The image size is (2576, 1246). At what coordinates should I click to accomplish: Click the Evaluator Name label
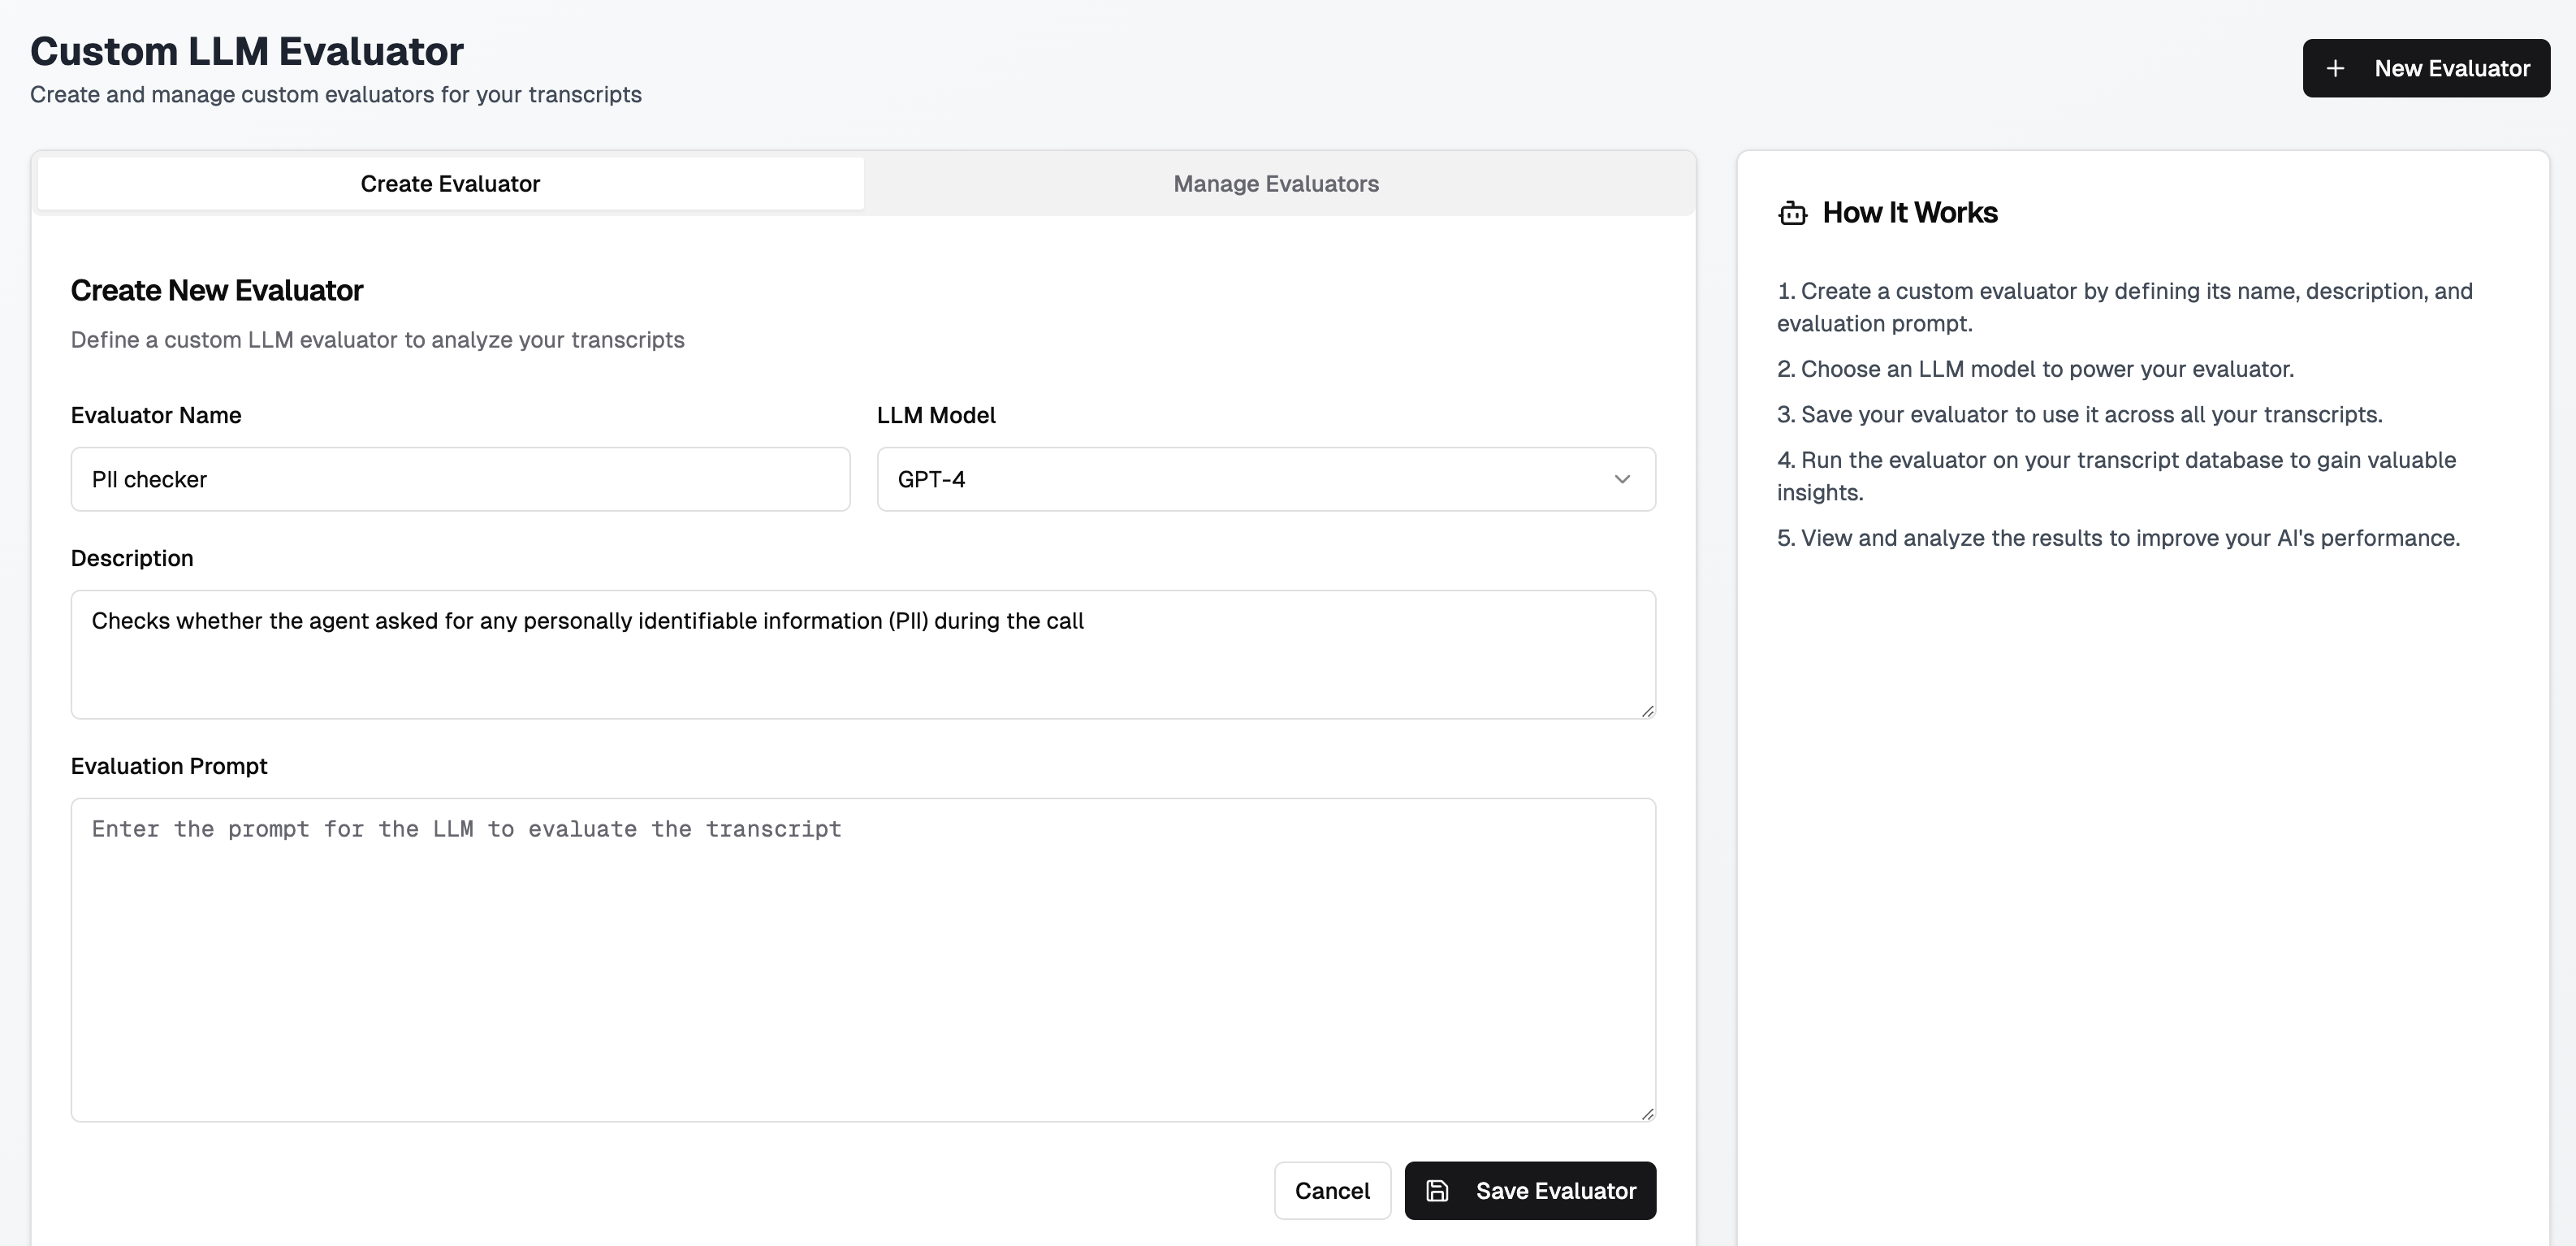[x=156, y=415]
